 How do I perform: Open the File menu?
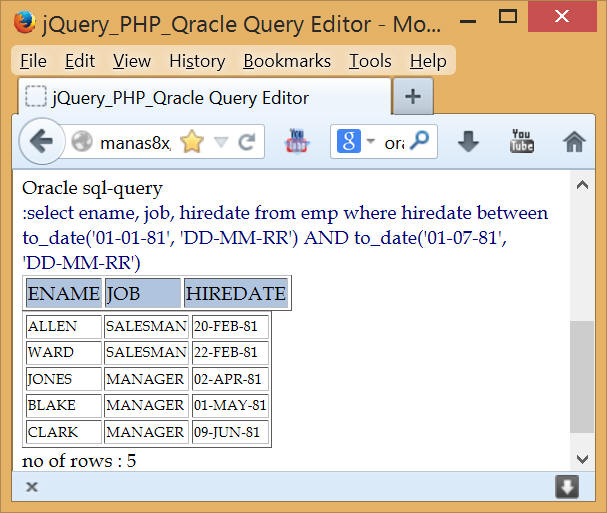tap(33, 61)
